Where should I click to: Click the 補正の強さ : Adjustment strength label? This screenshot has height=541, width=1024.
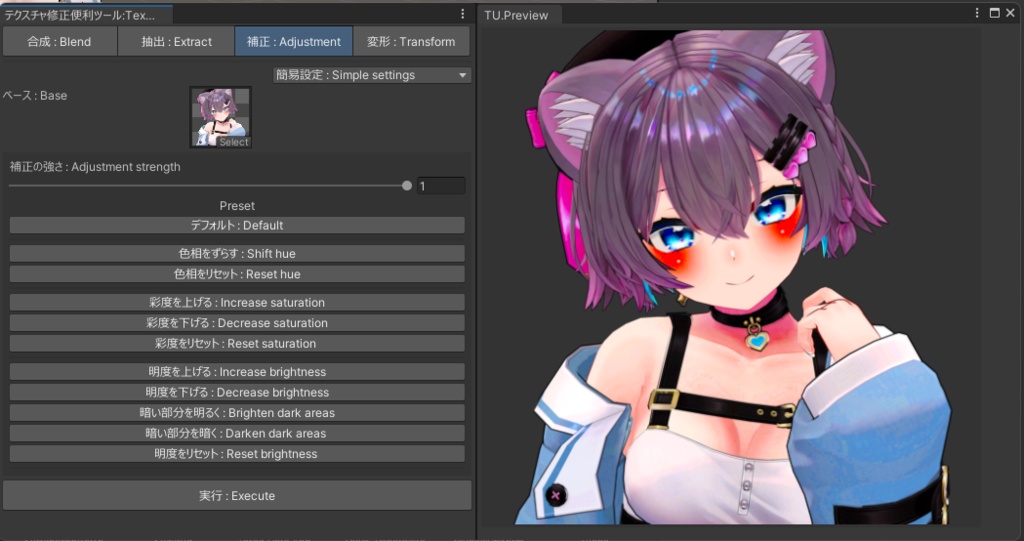coord(95,167)
